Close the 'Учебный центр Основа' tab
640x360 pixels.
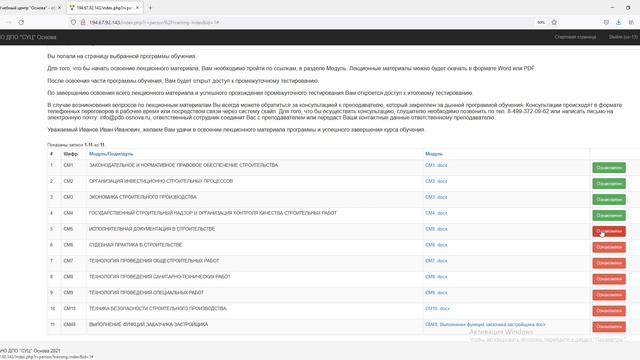coord(59,8)
